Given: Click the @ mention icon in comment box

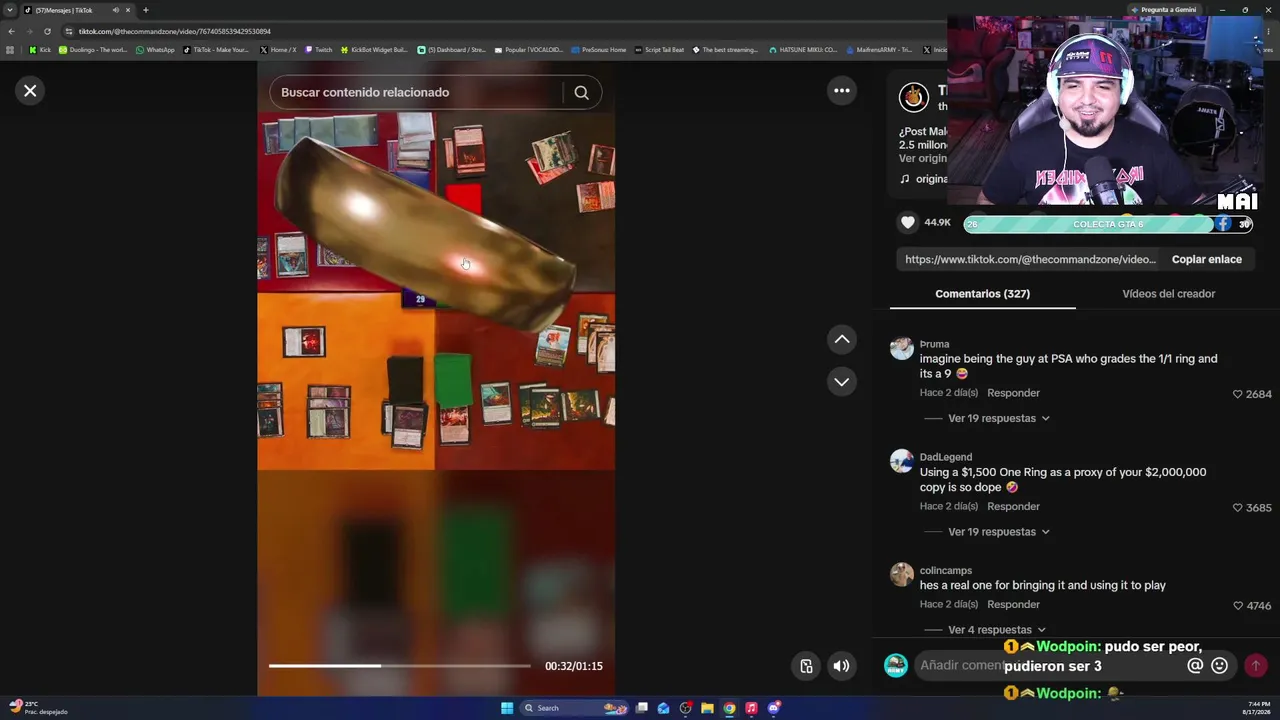Looking at the screenshot, I should point(1195,666).
